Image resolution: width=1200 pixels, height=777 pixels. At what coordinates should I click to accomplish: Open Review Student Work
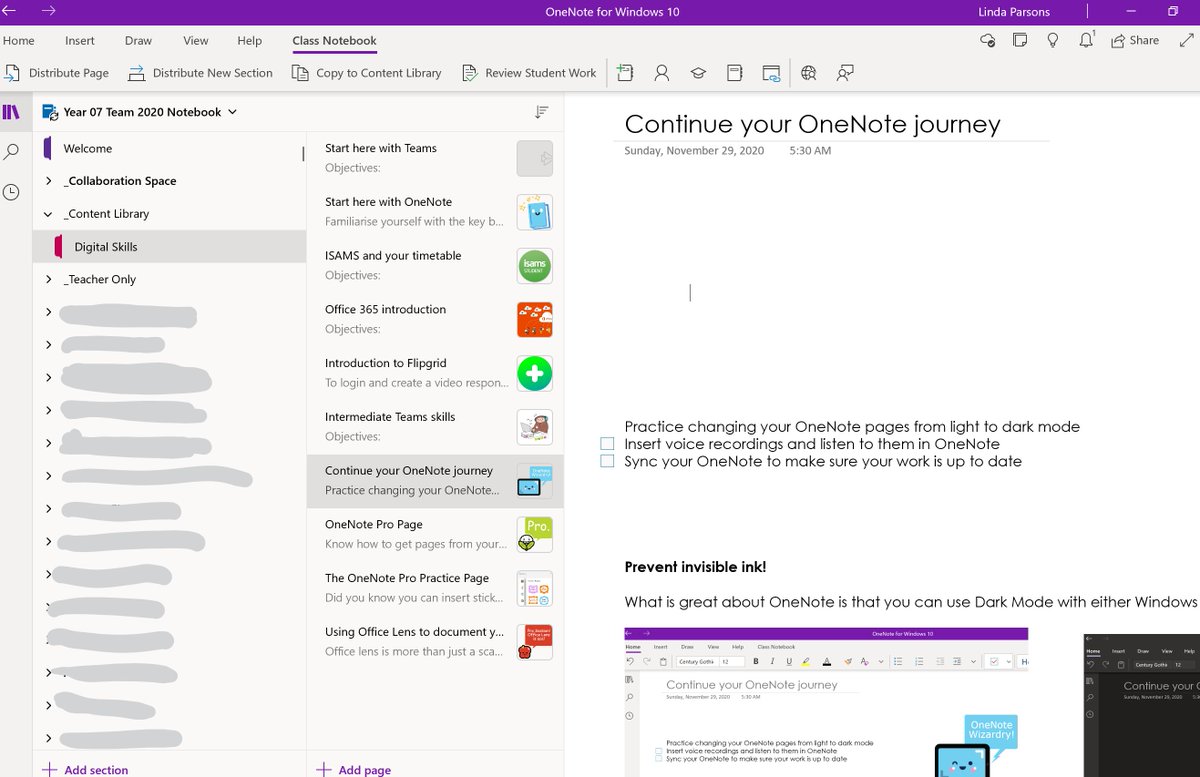point(529,73)
